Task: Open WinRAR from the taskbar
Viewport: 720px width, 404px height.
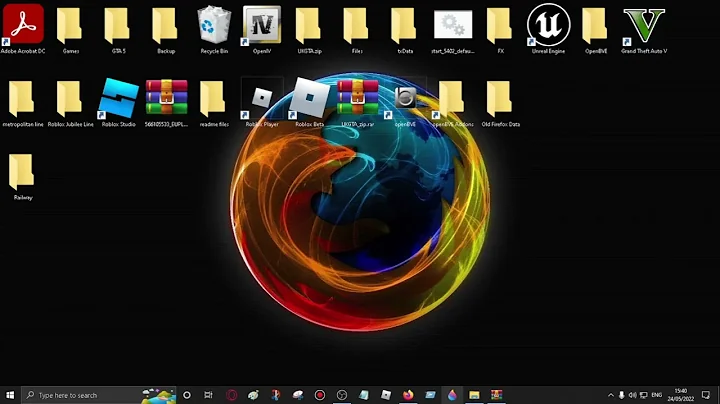Action: point(496,395)
